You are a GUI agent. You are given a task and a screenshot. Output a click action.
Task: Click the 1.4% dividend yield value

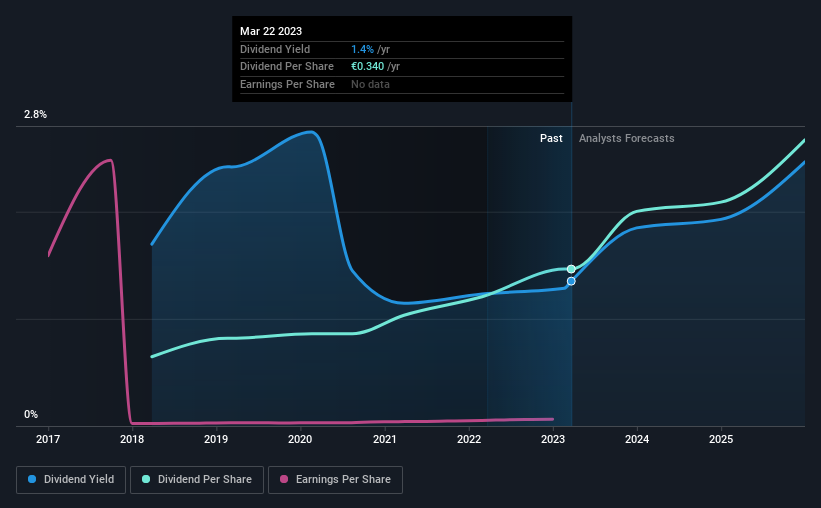point(362,49)
